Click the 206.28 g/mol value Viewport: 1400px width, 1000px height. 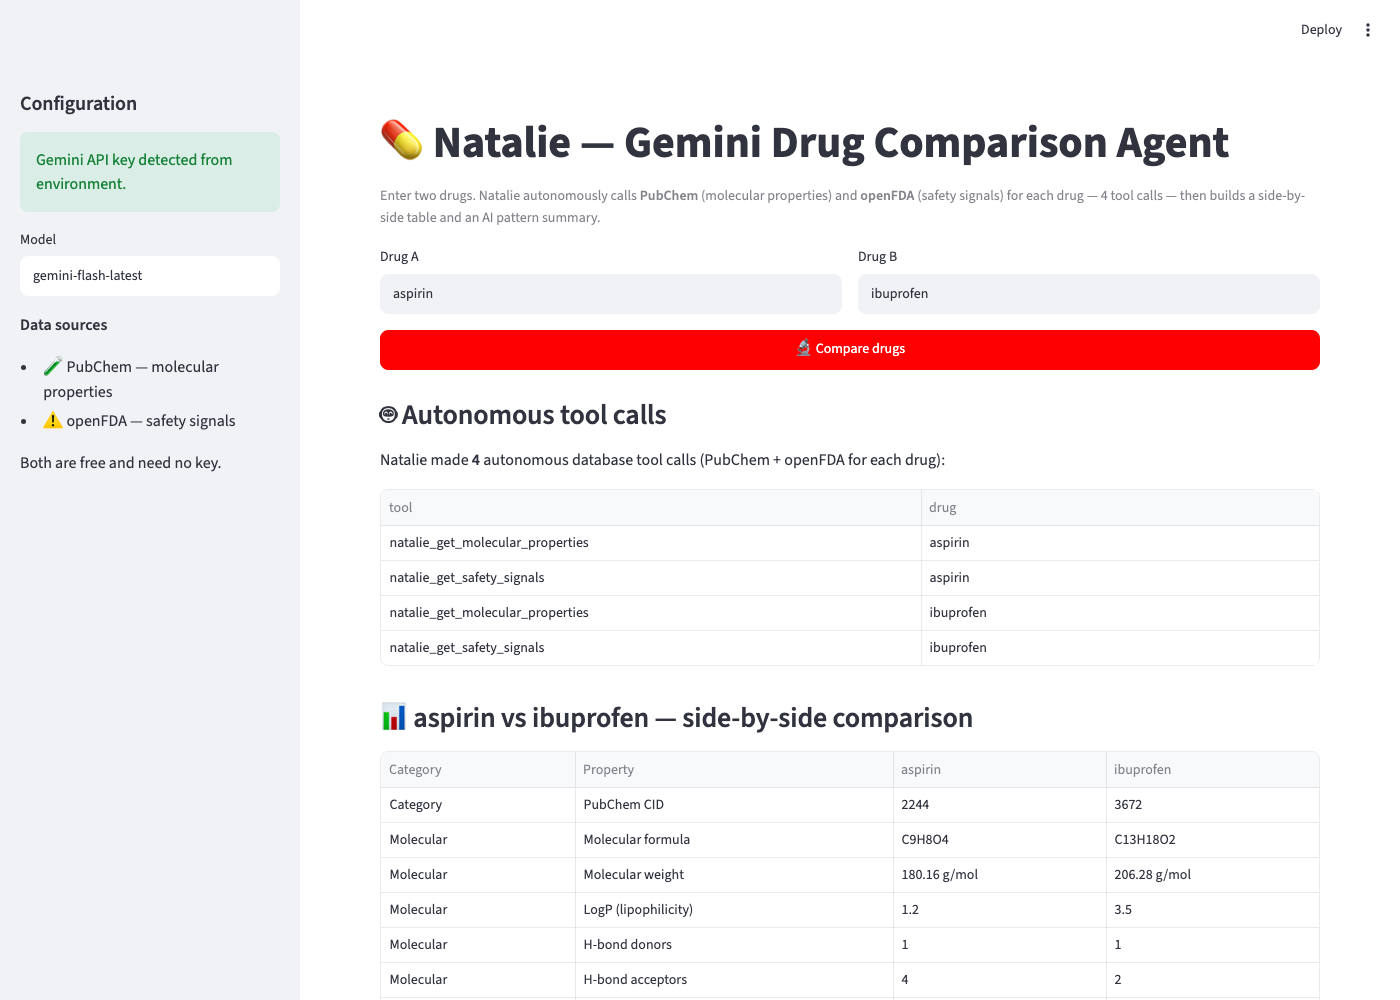(1212, 875)
